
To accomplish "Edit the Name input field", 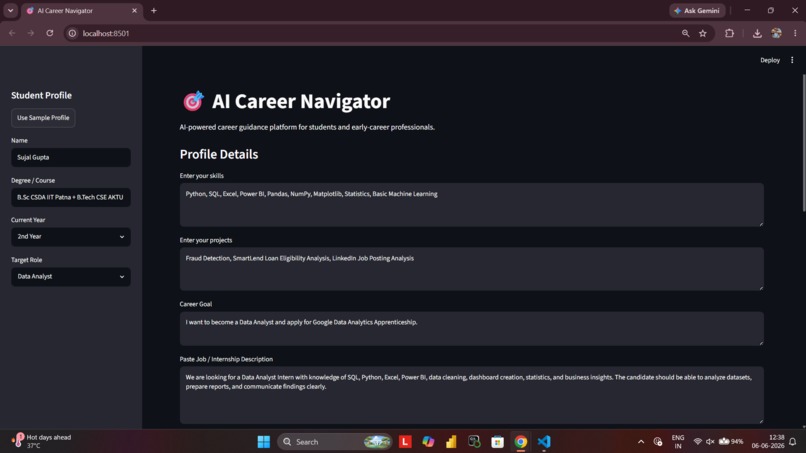I will click(x=70, y=157).
